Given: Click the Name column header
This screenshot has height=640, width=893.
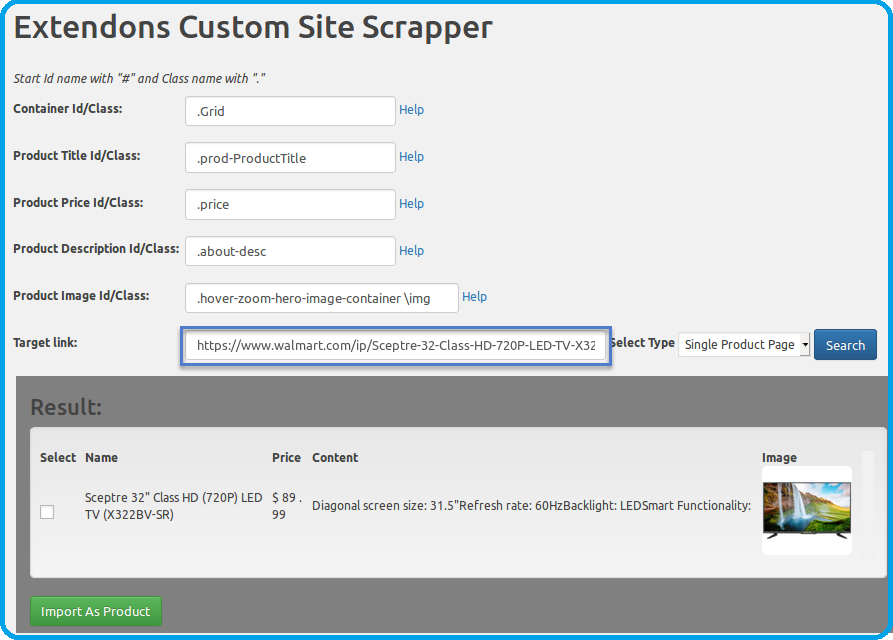Looking at the screenshot, I should click(101, 458).
